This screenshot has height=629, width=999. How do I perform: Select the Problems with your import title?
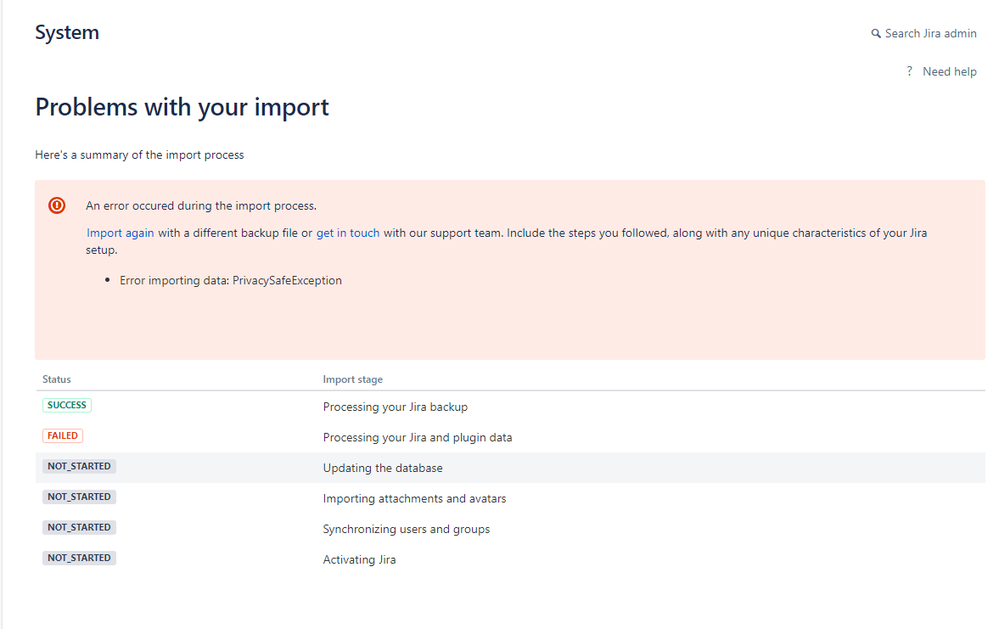coord(182,107)
